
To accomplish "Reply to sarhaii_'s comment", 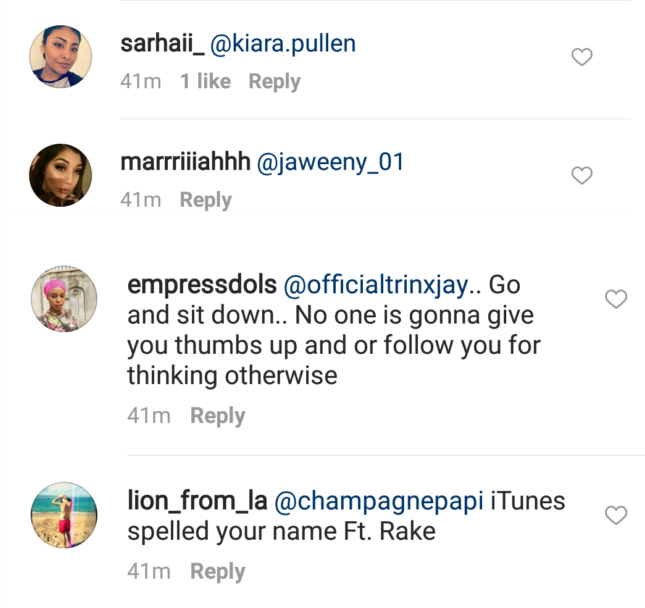I will tap(274, 82).
